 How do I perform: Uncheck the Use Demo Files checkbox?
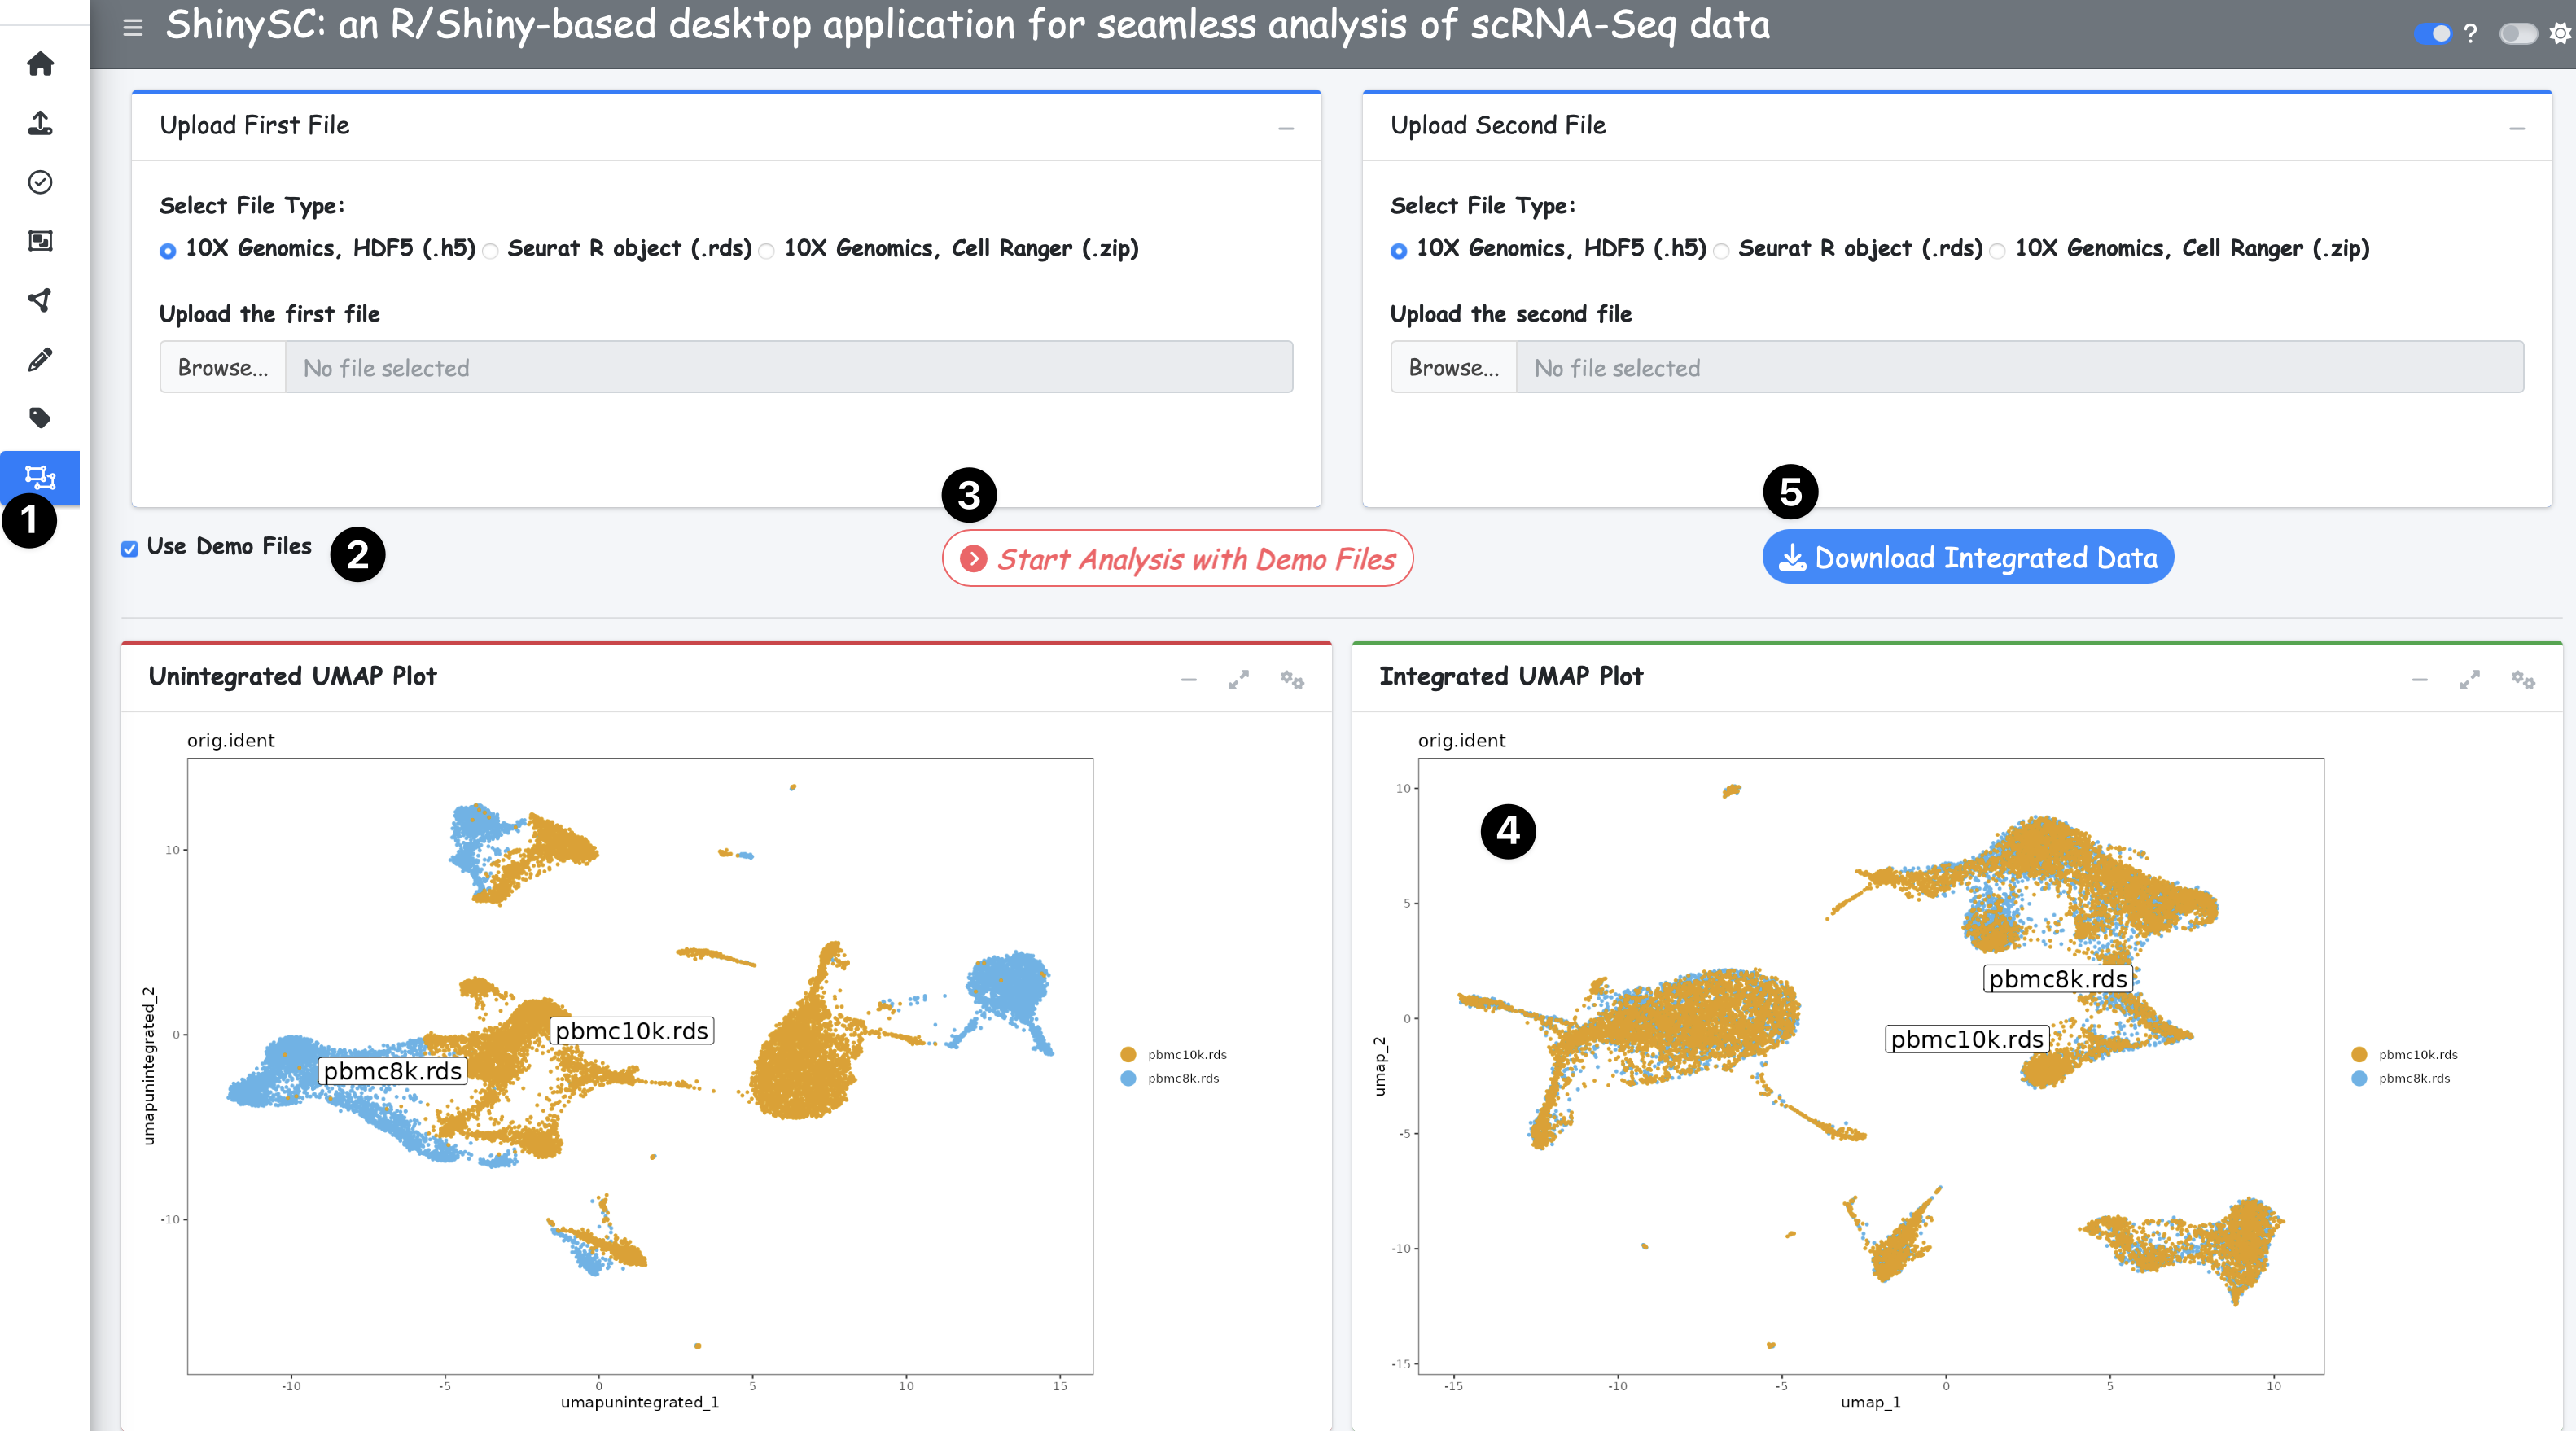pyautogui.click(x=130, y=549)
